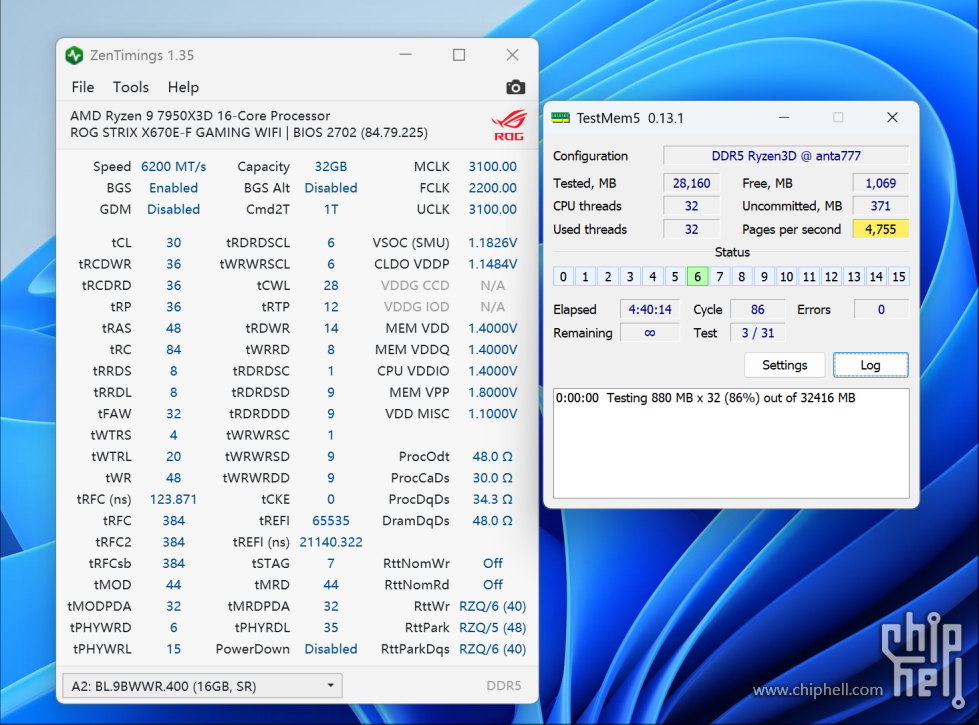This screenshot has width=979, height=725.
Task: Click the Settings button in TestMem5
Action: point(784,365)
